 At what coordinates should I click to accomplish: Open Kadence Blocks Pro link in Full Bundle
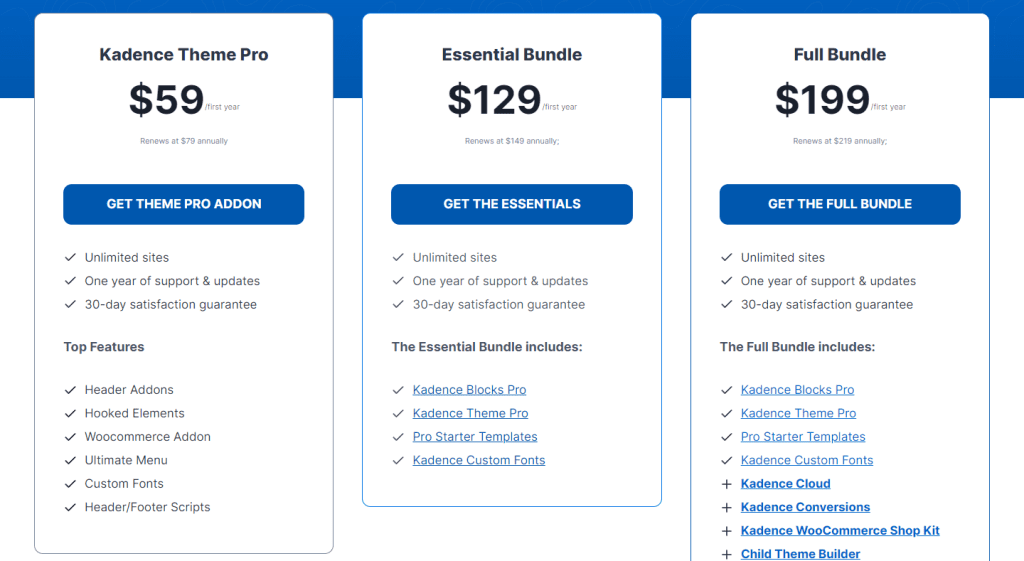[x=797, y=390]
